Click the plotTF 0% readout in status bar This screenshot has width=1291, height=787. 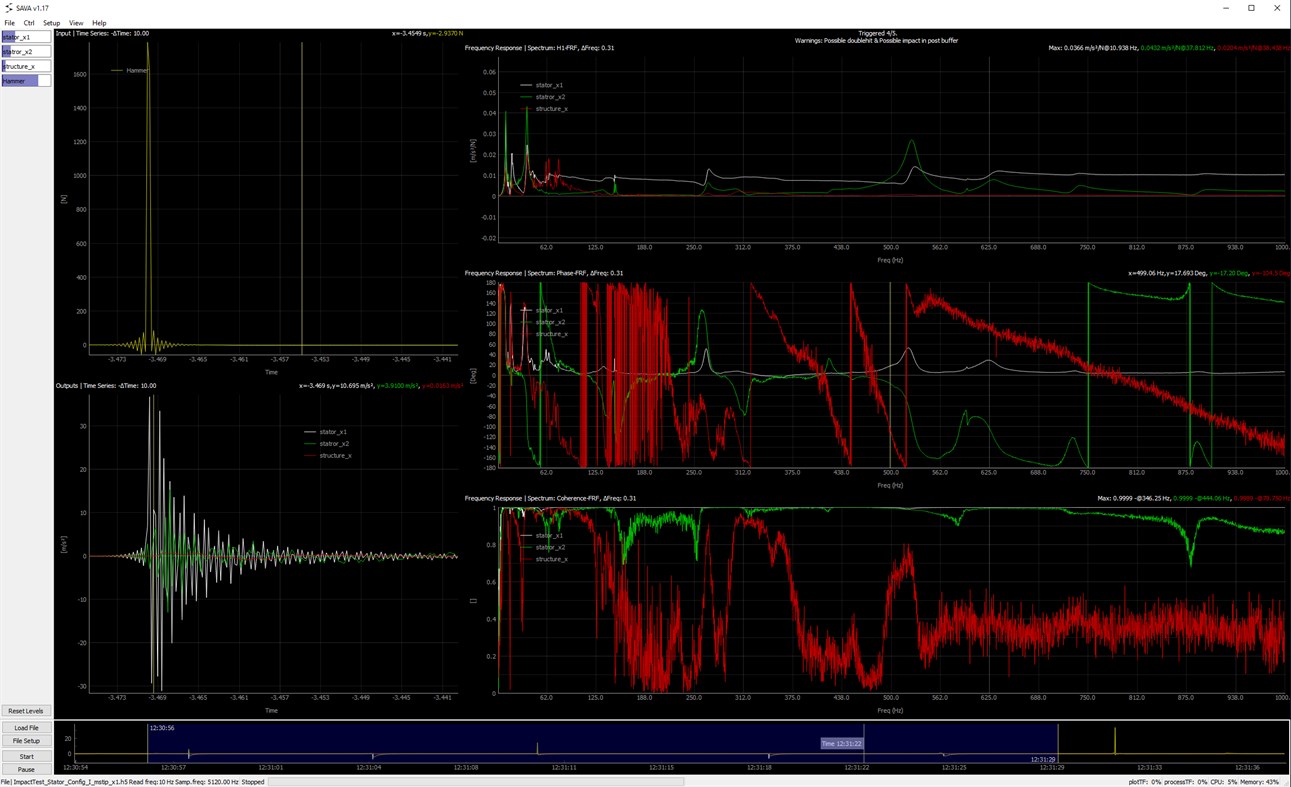(1145, 782)
